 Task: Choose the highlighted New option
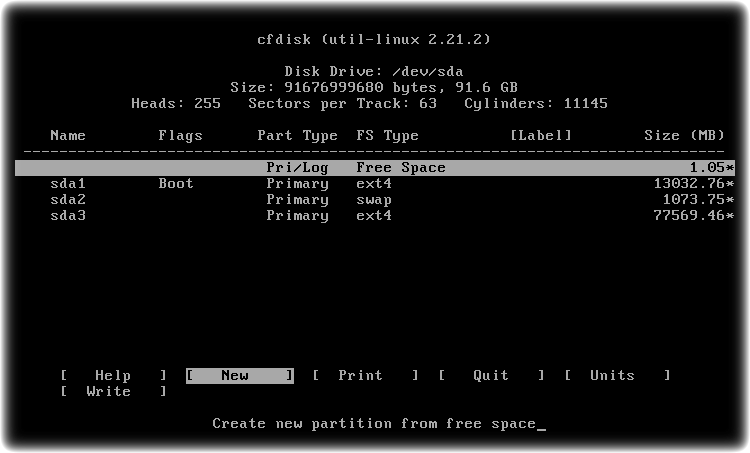240,376
